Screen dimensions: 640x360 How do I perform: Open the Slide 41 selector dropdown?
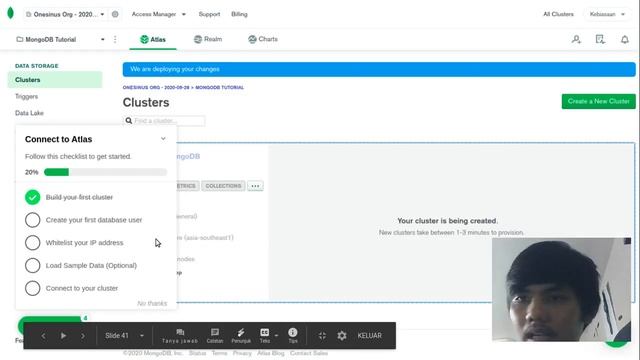[124, 336]
